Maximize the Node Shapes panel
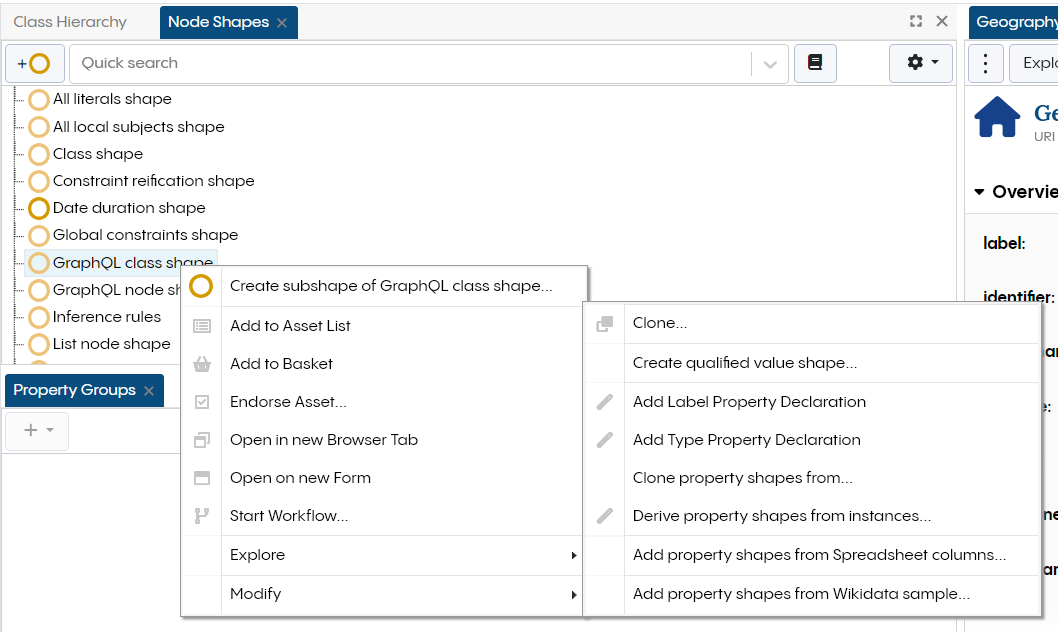The width and height of the screenshot is (1058, 632). (x=916, y=22)
